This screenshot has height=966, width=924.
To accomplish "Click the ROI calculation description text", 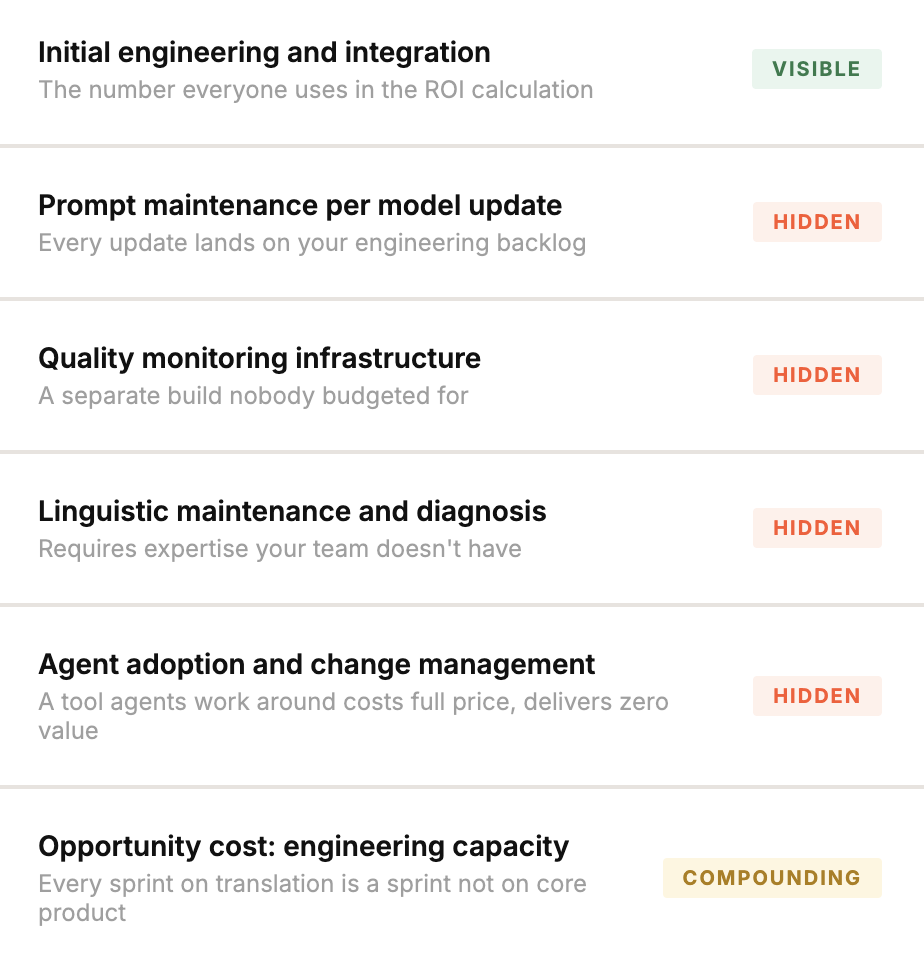I will click(315, 89).
